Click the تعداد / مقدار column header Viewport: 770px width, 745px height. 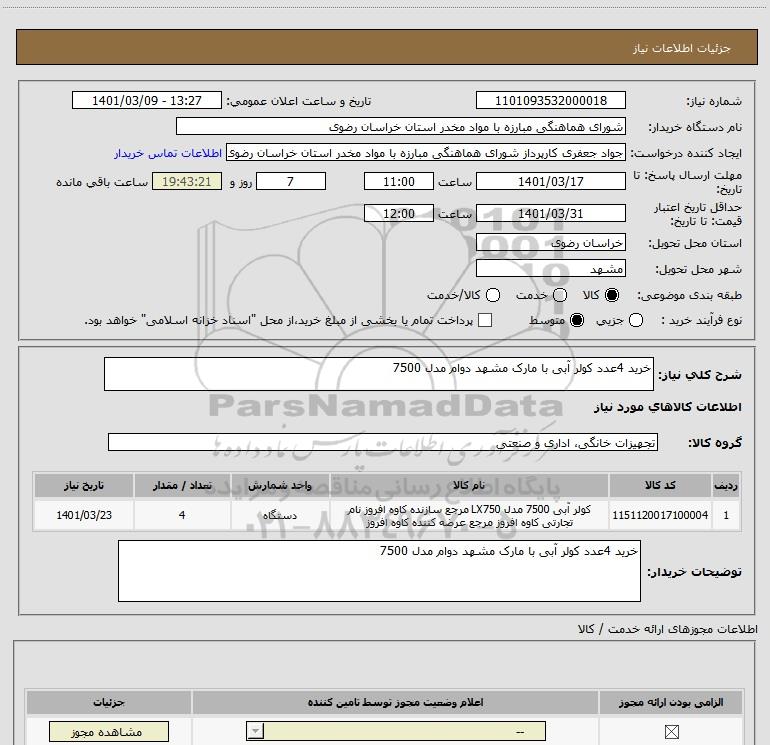pos(182,486)
